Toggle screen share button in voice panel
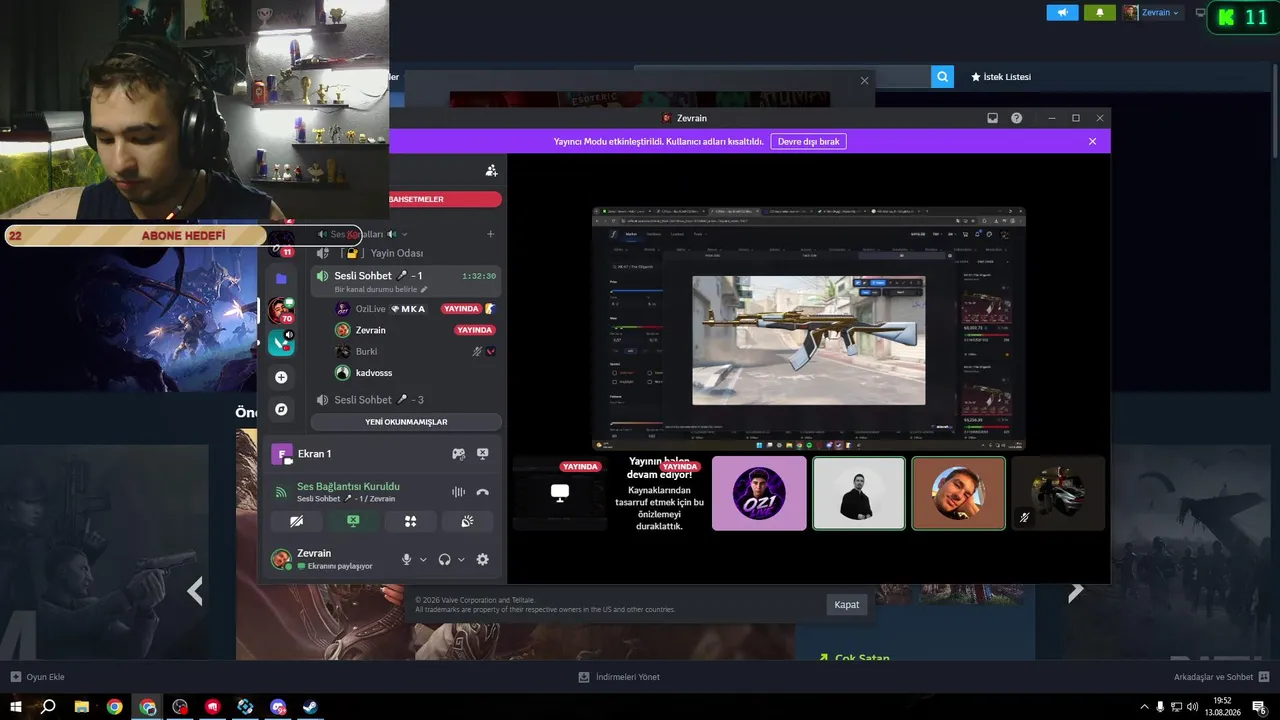Viewport: 1280px width, 720px height. [353, 521]
